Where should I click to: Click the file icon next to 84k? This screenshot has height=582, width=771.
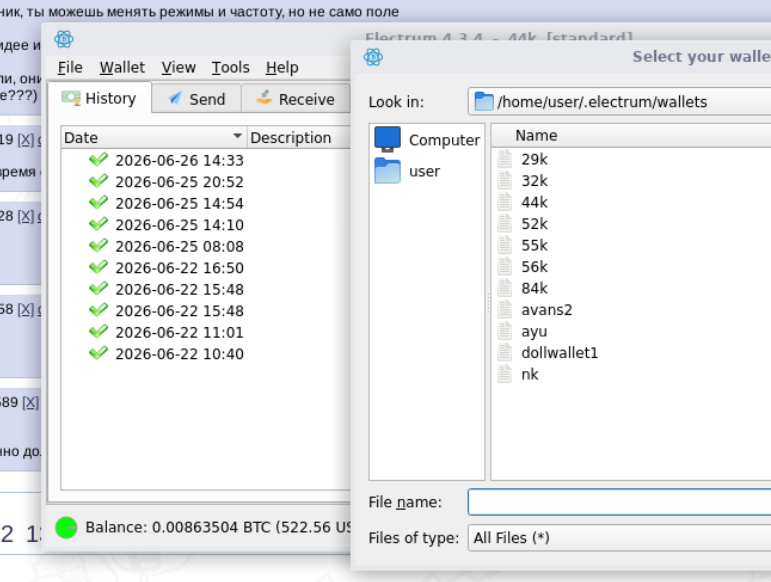click(504, 288)
